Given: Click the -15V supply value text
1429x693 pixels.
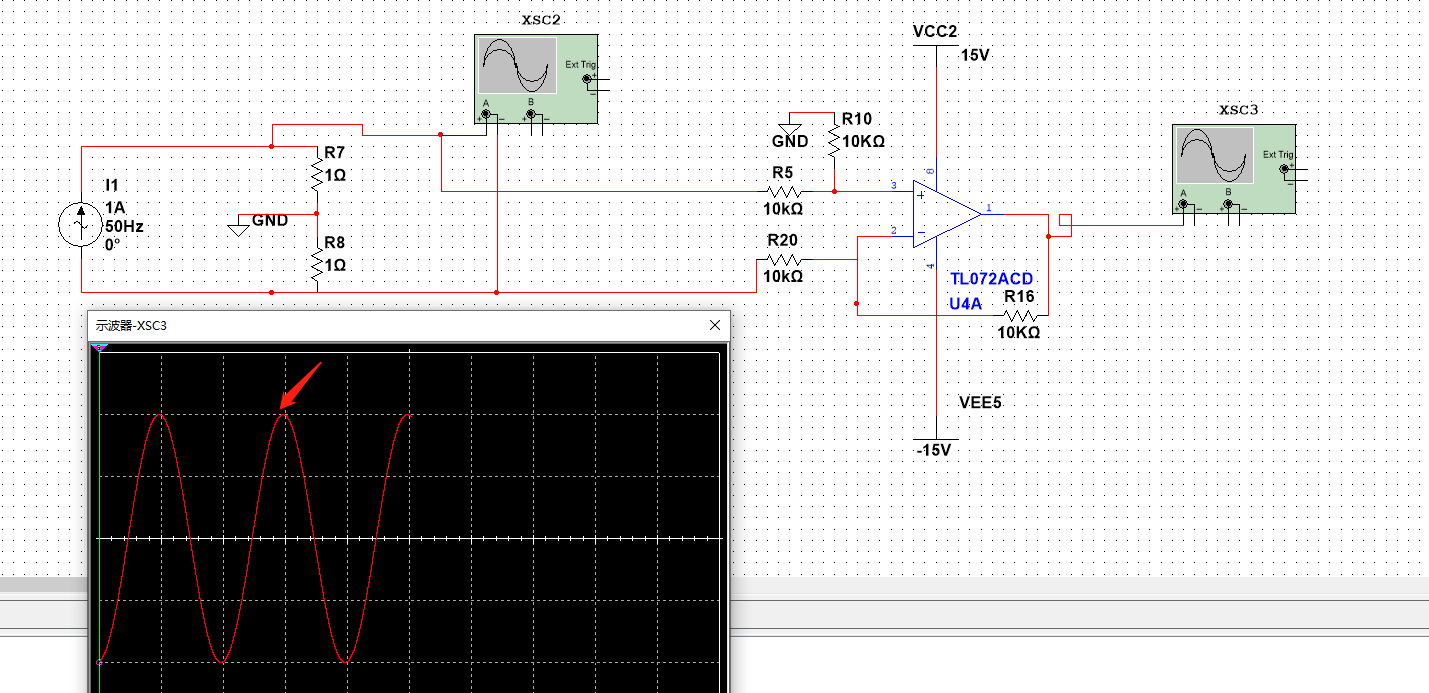Looking at the screenshot, I should coord(934,450).
